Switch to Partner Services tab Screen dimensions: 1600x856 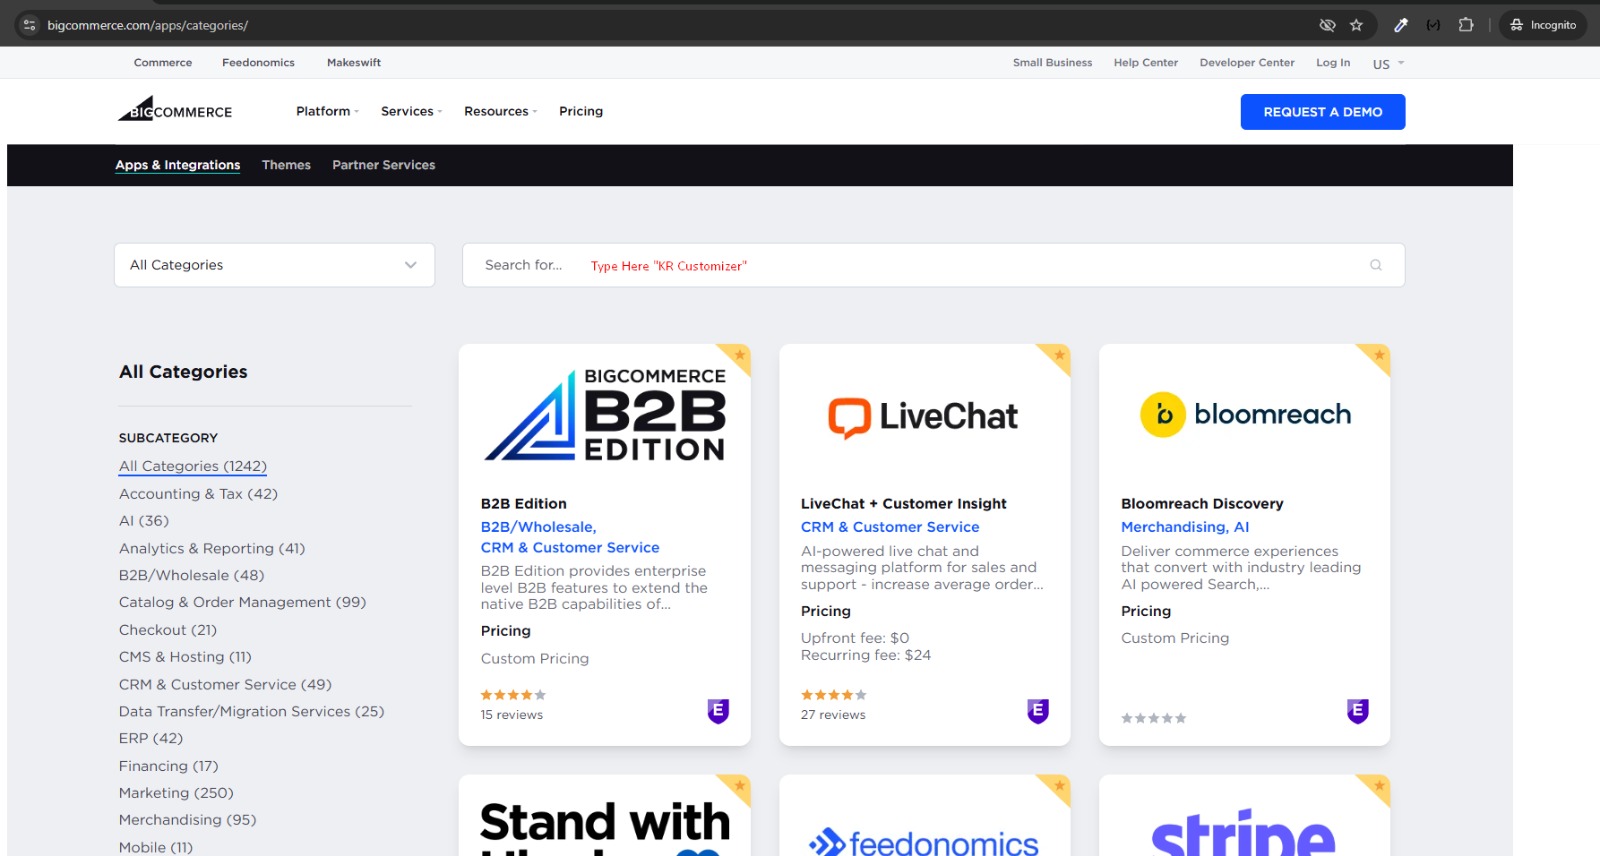tap(384, 165)
